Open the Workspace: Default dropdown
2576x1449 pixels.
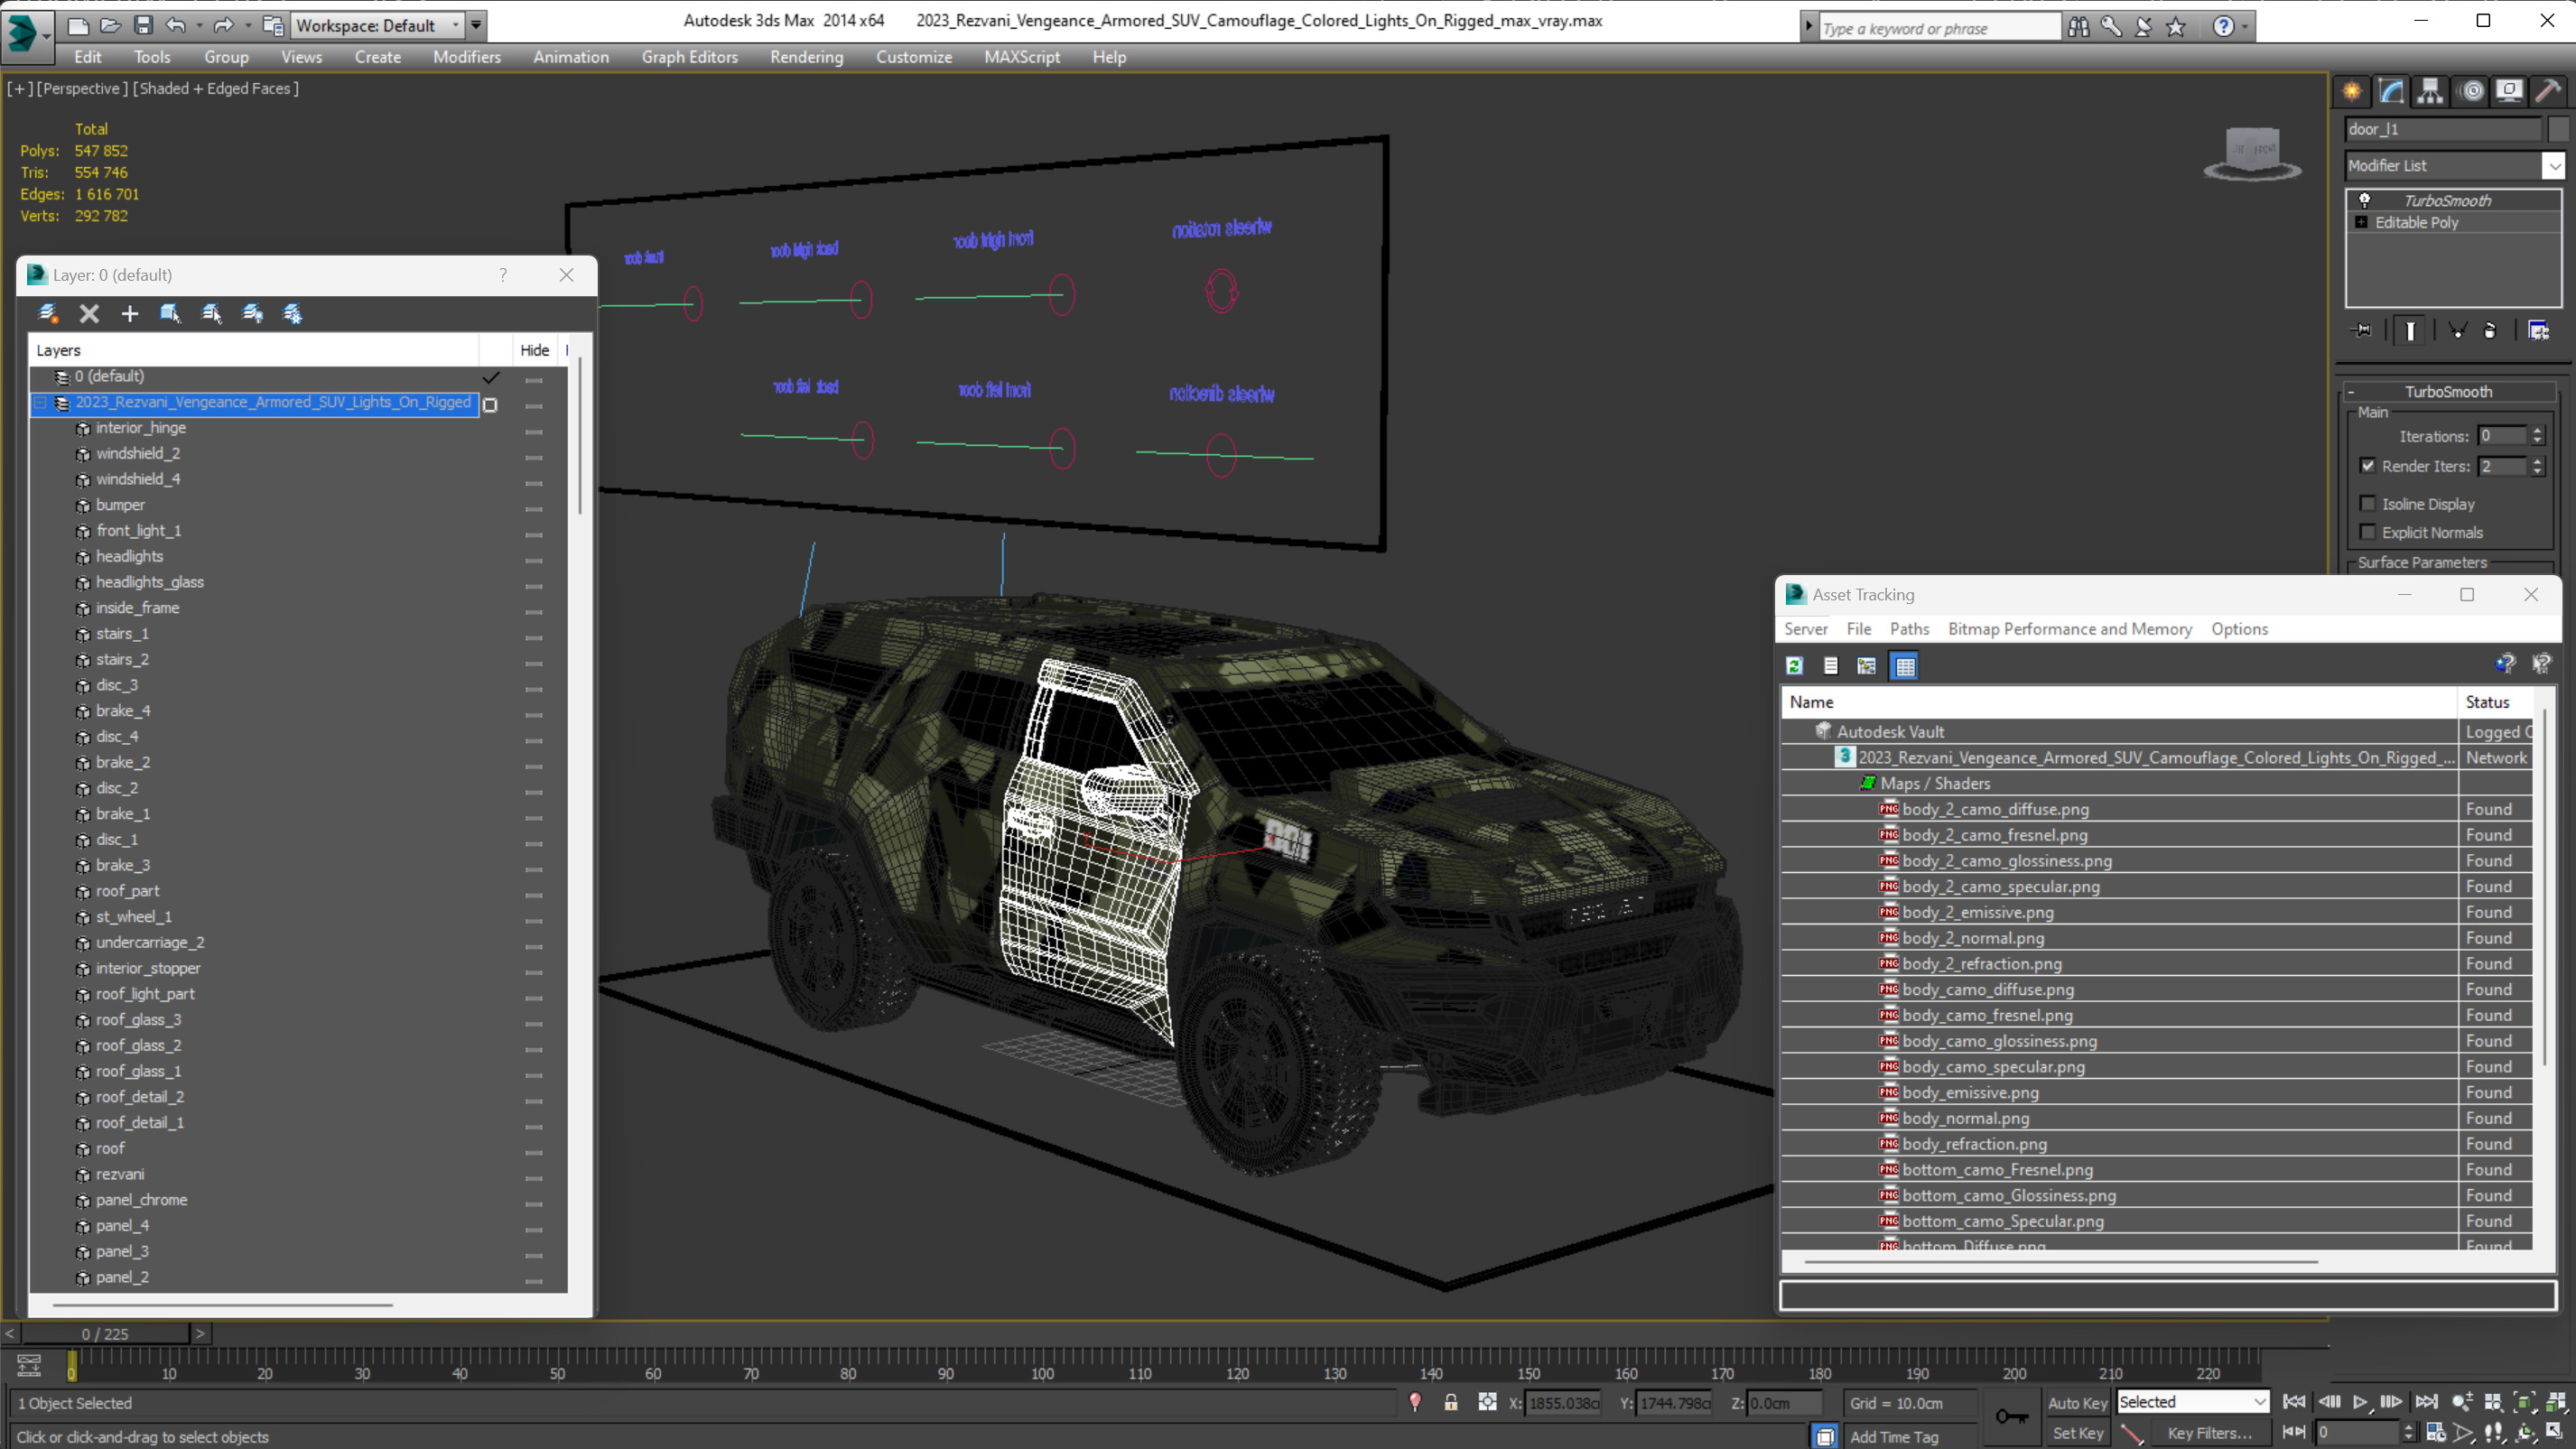(378, 25)
